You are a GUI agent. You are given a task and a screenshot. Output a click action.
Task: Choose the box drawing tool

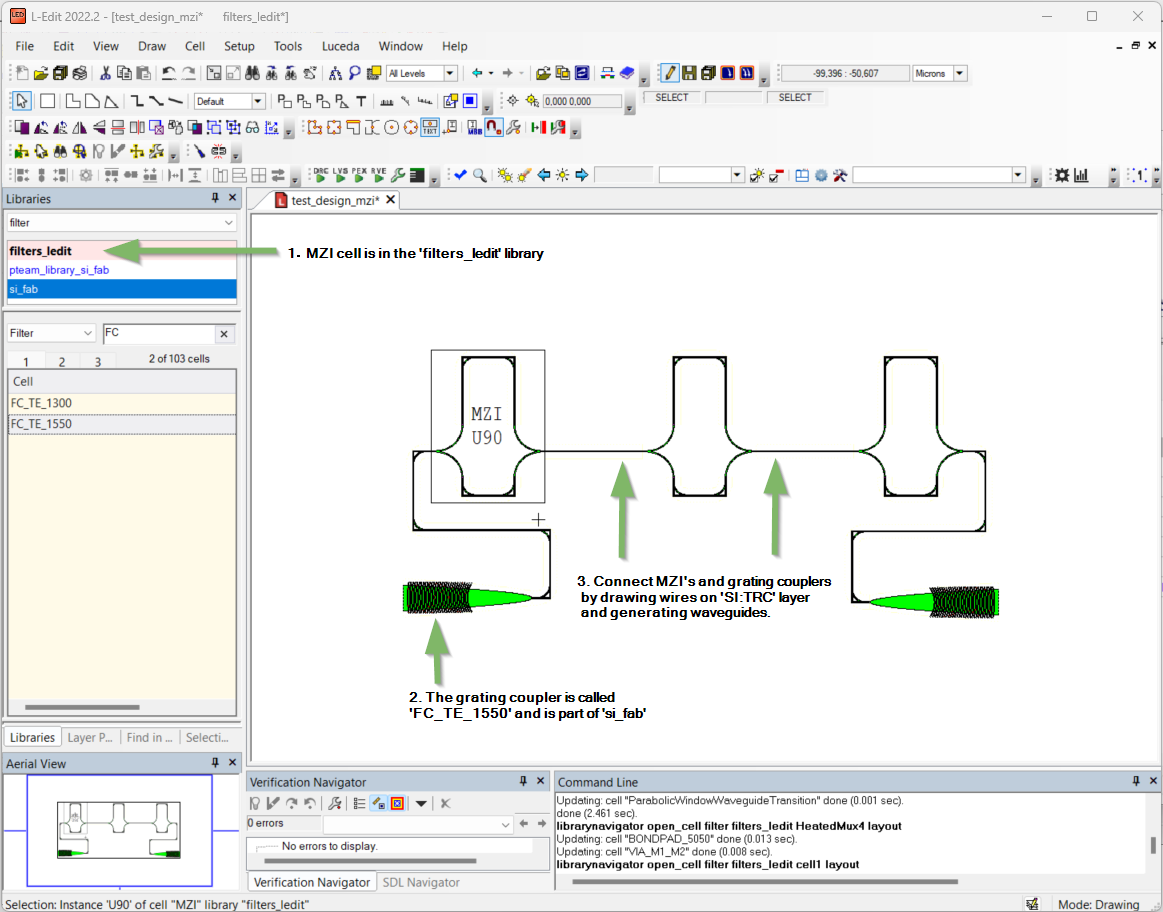[47, 101]
